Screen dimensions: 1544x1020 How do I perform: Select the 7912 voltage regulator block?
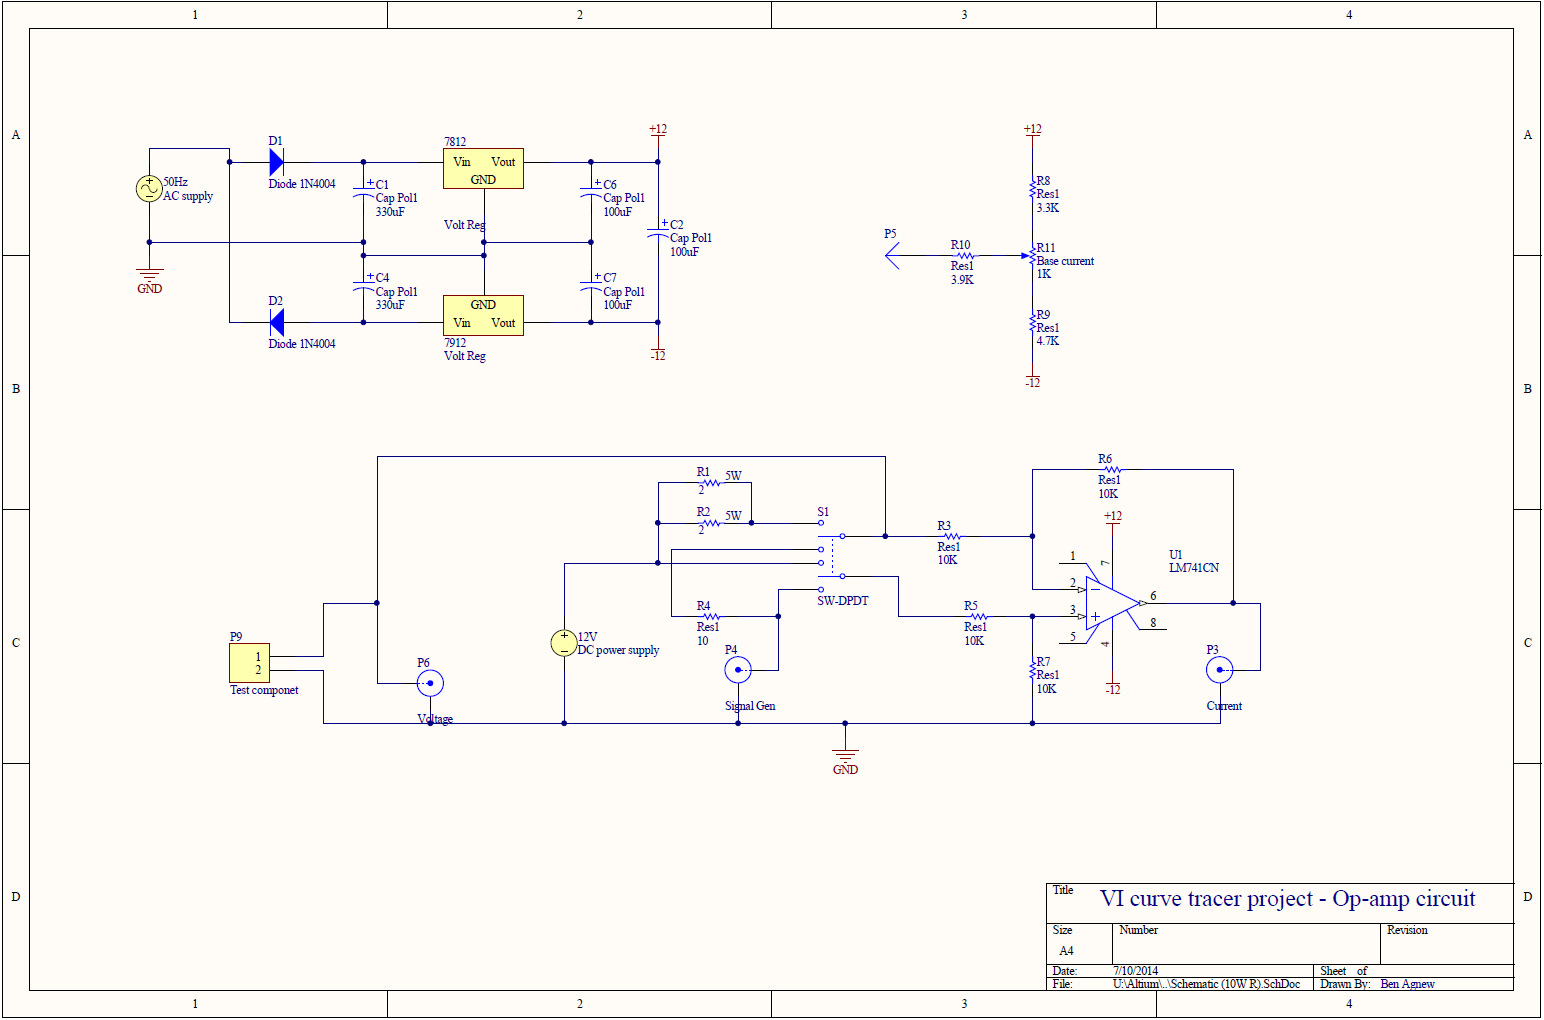483,314
